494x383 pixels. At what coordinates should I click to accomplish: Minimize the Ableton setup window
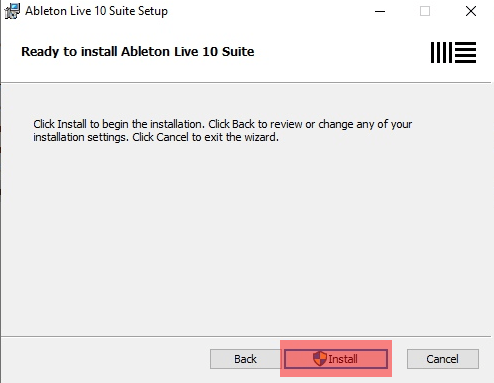pyautogui.click(x=380, y=11)
